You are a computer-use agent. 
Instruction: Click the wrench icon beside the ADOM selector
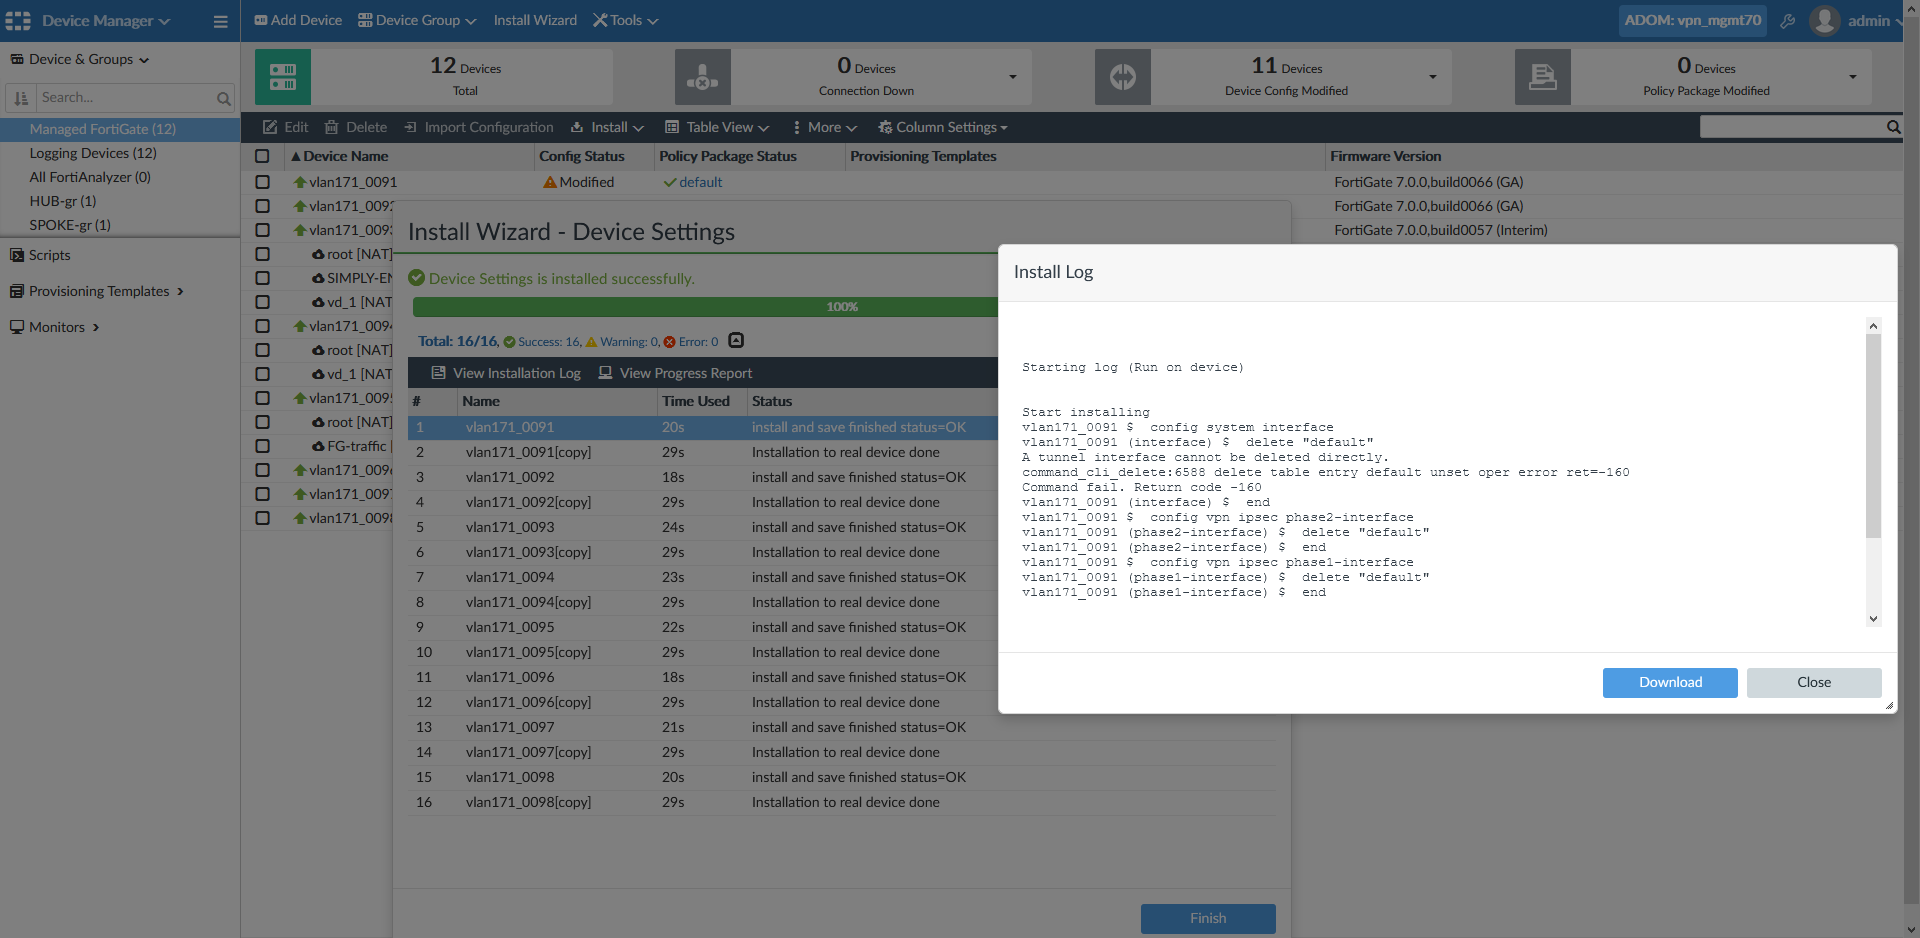[1789, 20]
